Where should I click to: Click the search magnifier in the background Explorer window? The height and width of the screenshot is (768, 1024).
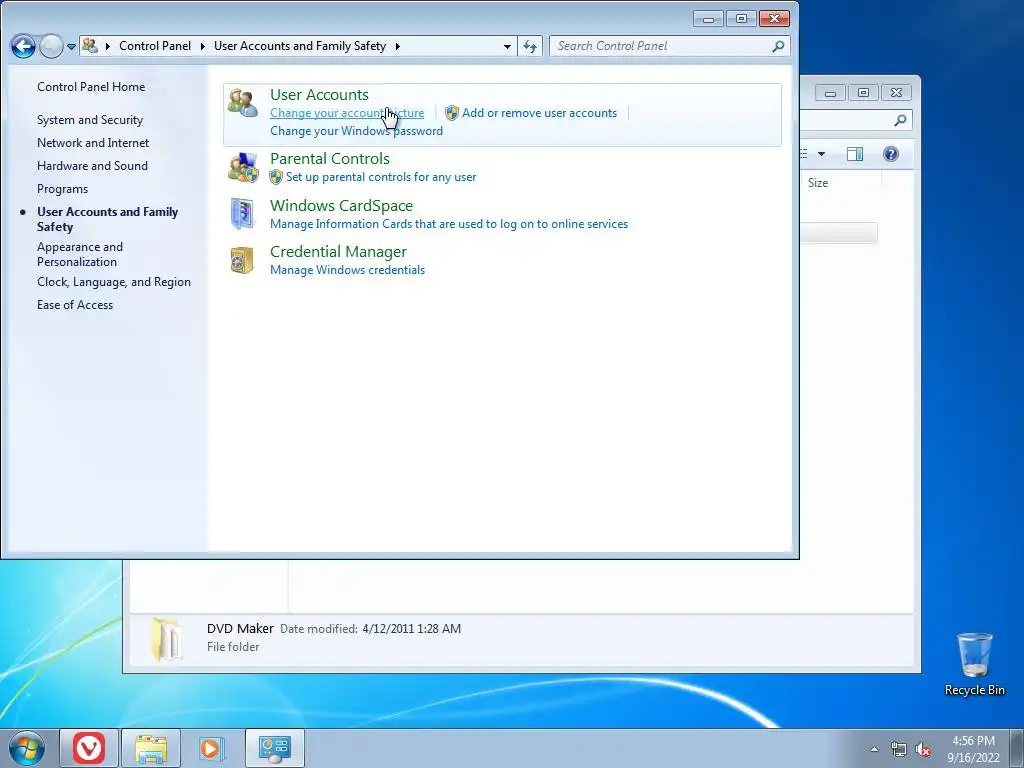pos(900,120)
